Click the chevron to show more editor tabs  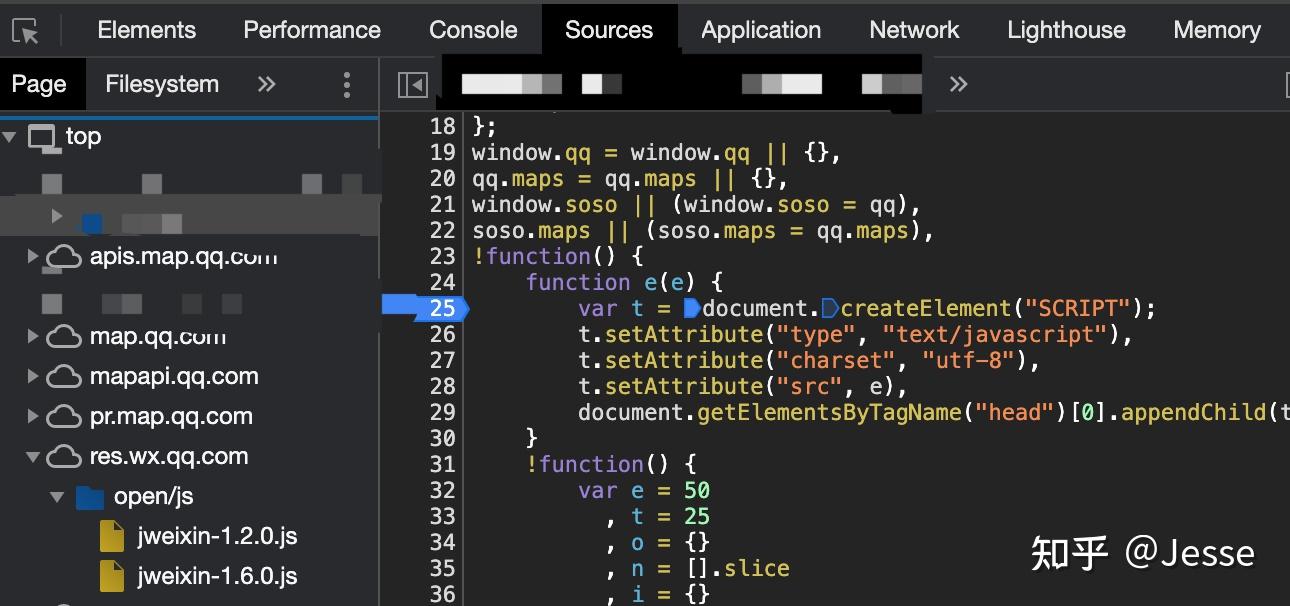pyautogui.click(x=957, y=84)
